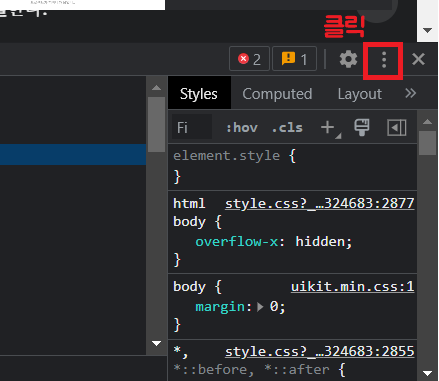
Task: Open style.css?_…324683:2877 source link
Action: (x=319, y=203)
